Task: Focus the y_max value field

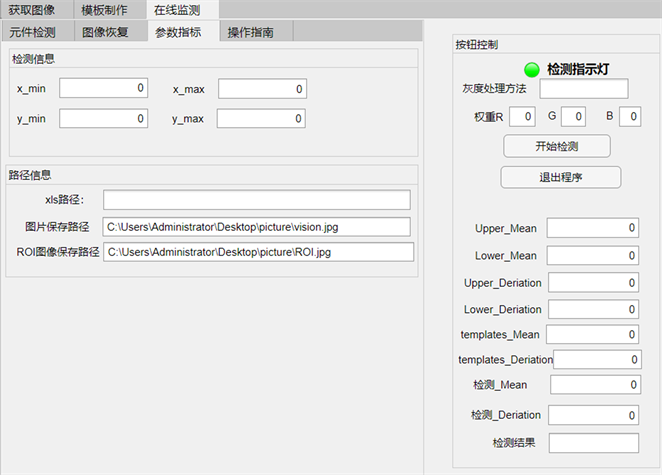Action: (x=260, y=119)
